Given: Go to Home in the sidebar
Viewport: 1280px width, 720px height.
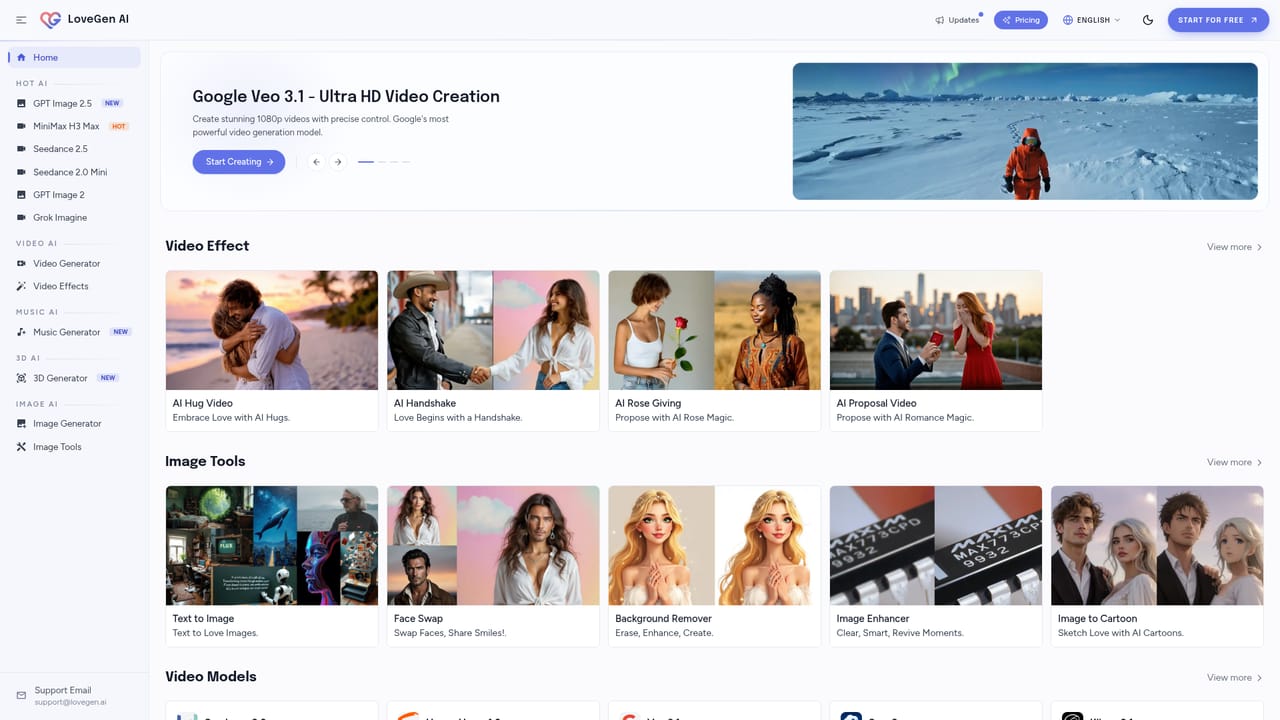Looking at the screenshot, I should point(74,57).
